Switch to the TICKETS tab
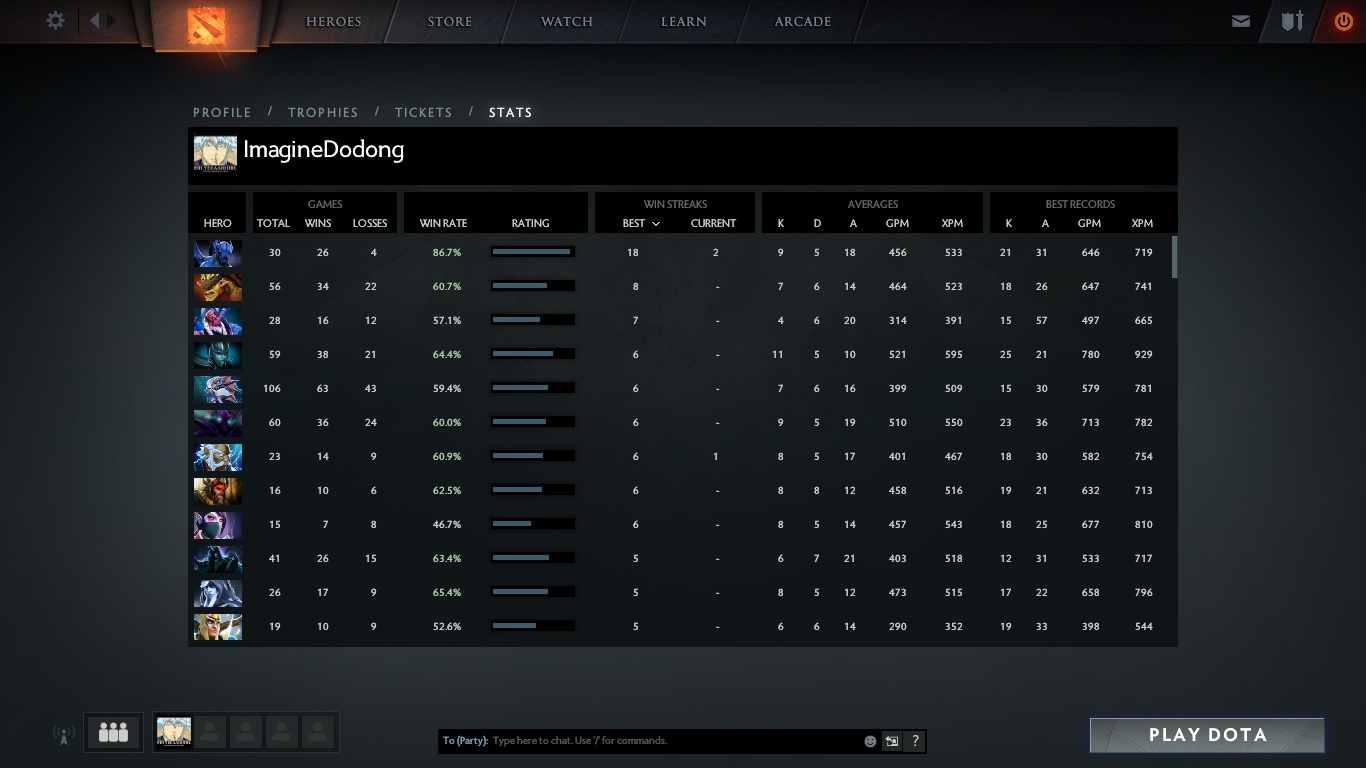Screen dimensions: 1366x768 424,112
